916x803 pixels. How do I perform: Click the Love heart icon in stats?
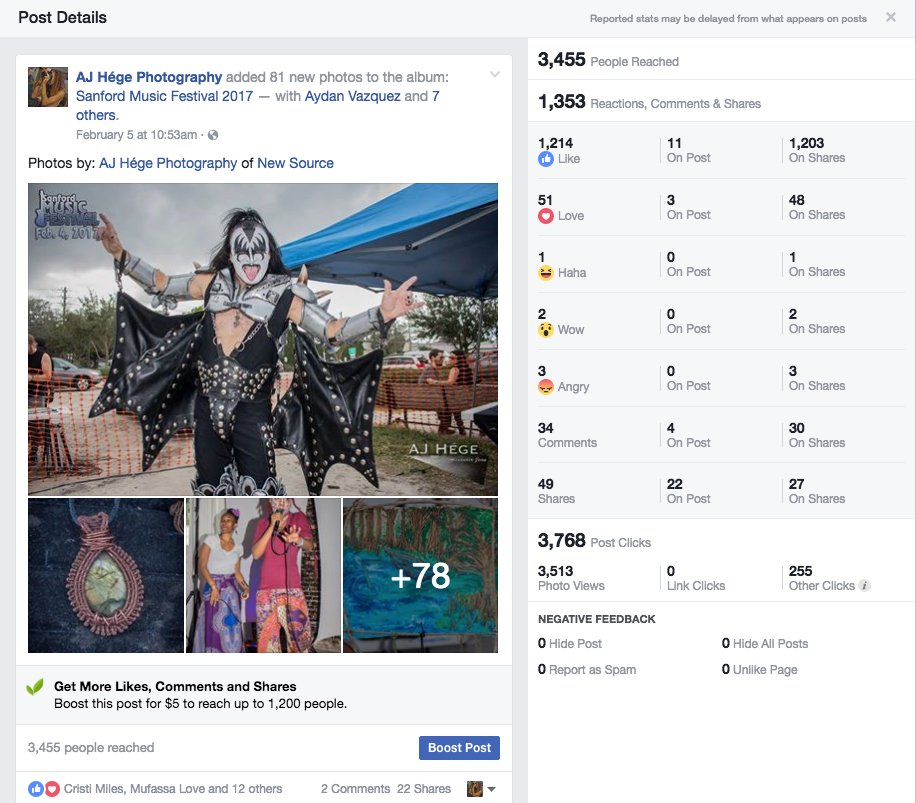546,216
